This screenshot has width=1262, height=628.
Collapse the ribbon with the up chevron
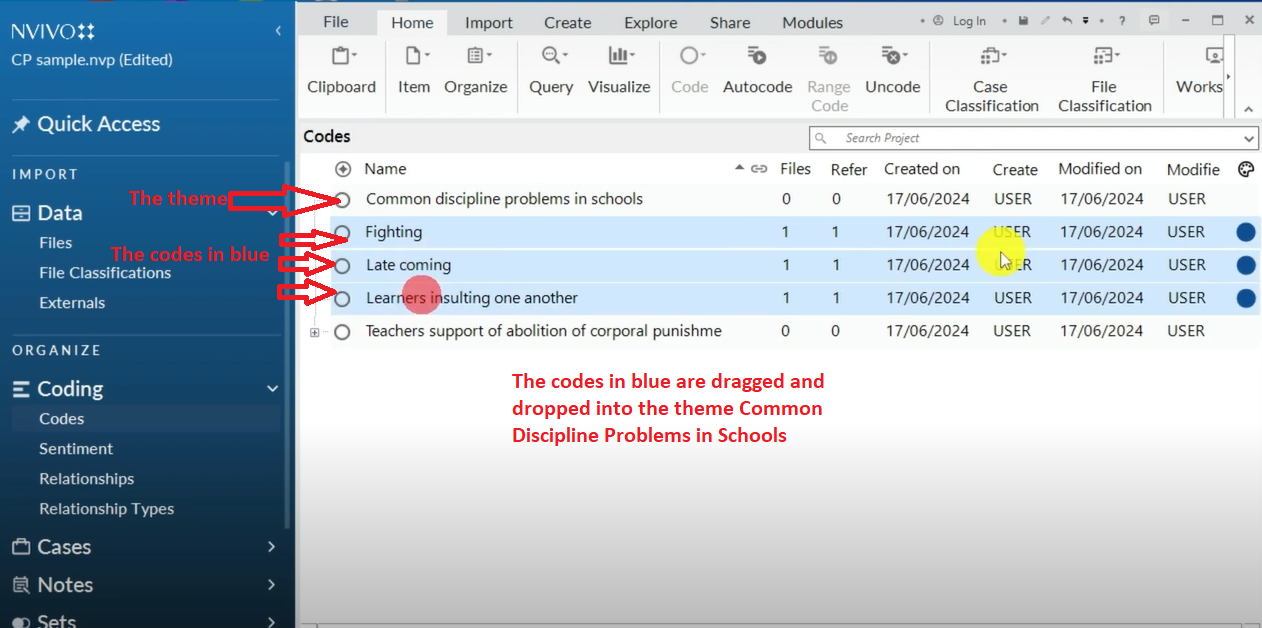(1249, 109)
